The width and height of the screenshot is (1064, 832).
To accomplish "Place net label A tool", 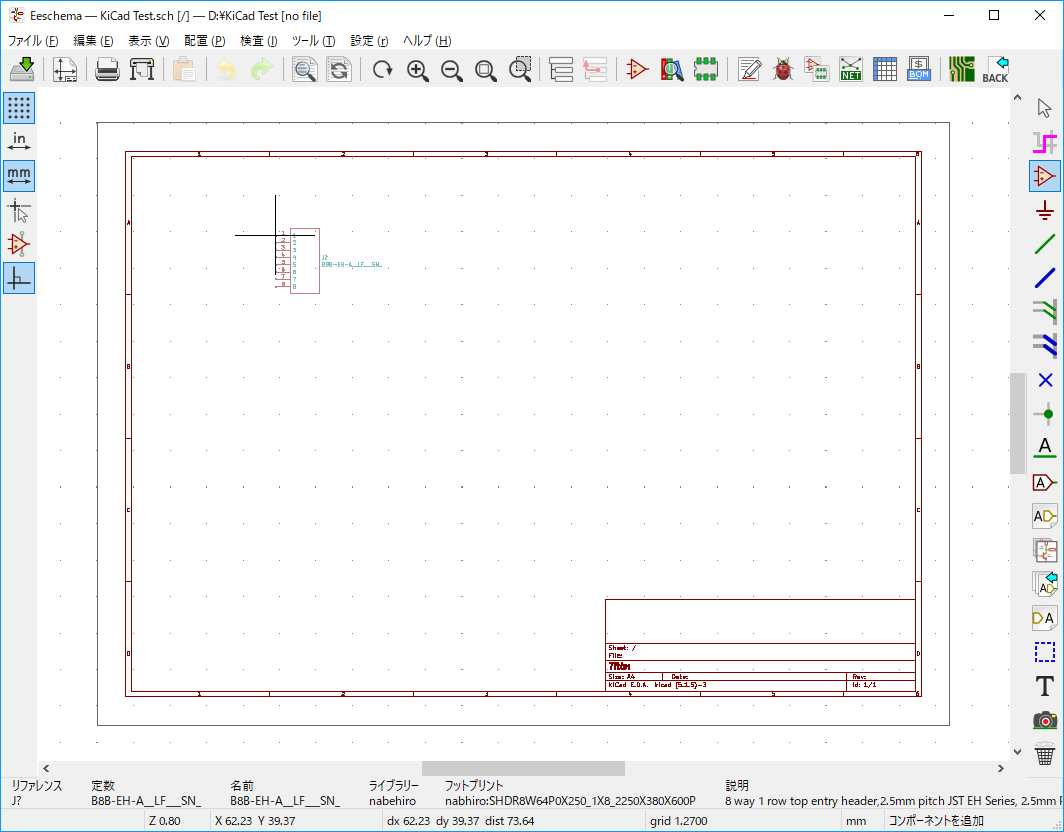I will 1045,448.
